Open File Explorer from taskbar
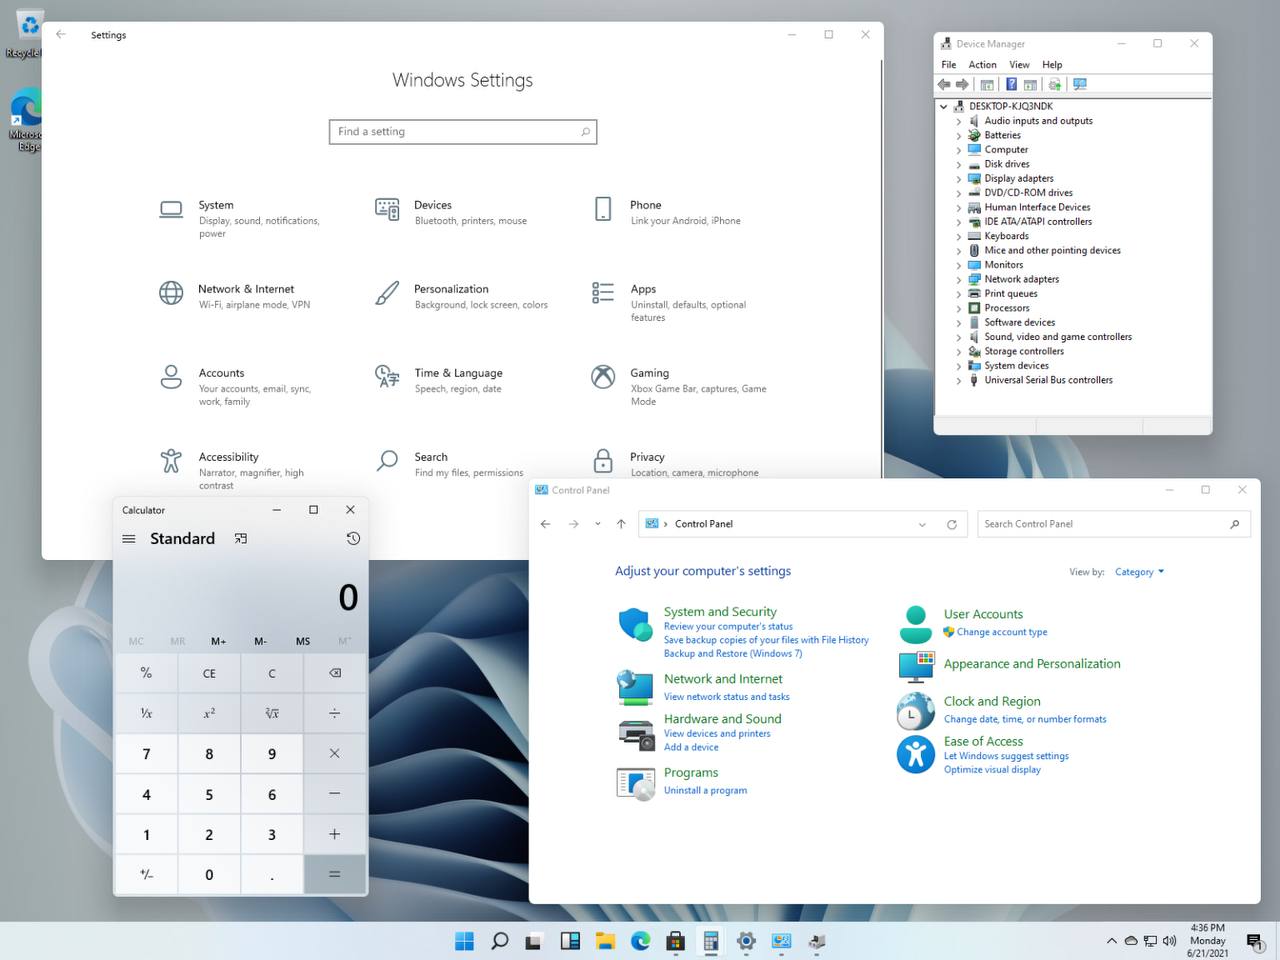Image resolution: width=1280 pixels, height=960 pixels. pos(605,941)
